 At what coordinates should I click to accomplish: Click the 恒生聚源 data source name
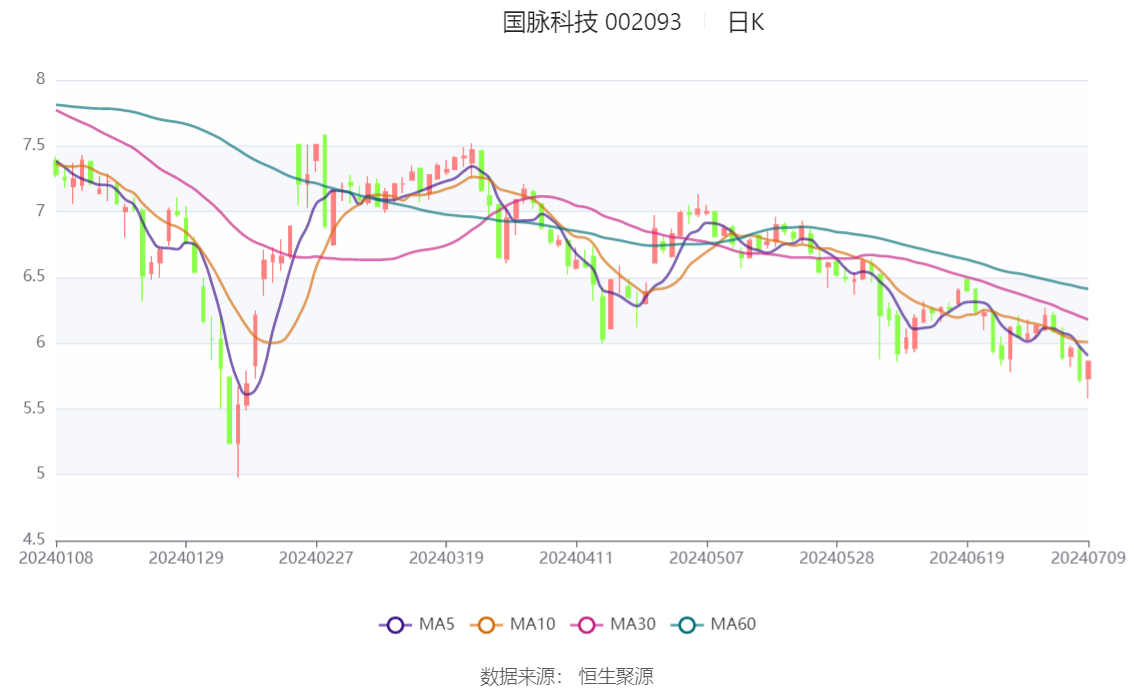(x=616, y=677)
